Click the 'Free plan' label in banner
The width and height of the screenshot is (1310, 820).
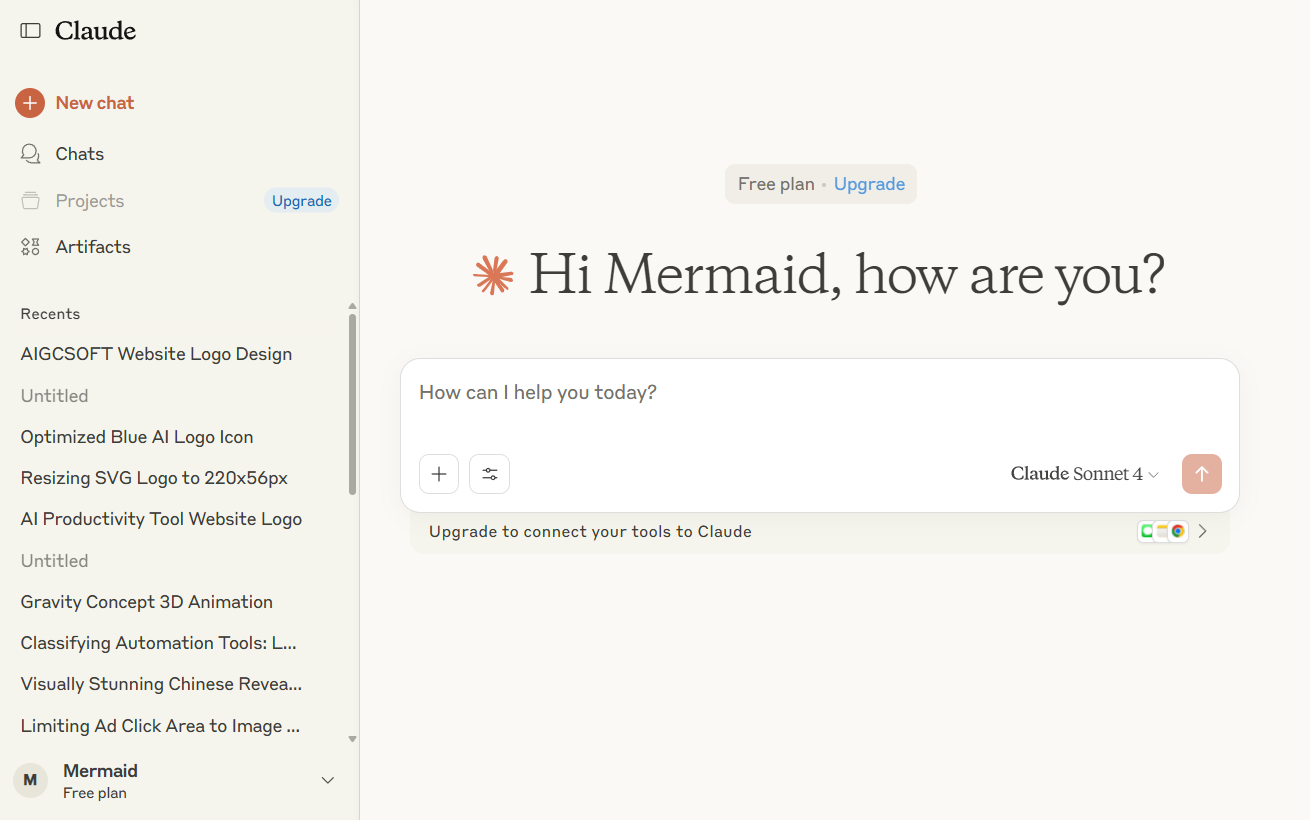776,184
